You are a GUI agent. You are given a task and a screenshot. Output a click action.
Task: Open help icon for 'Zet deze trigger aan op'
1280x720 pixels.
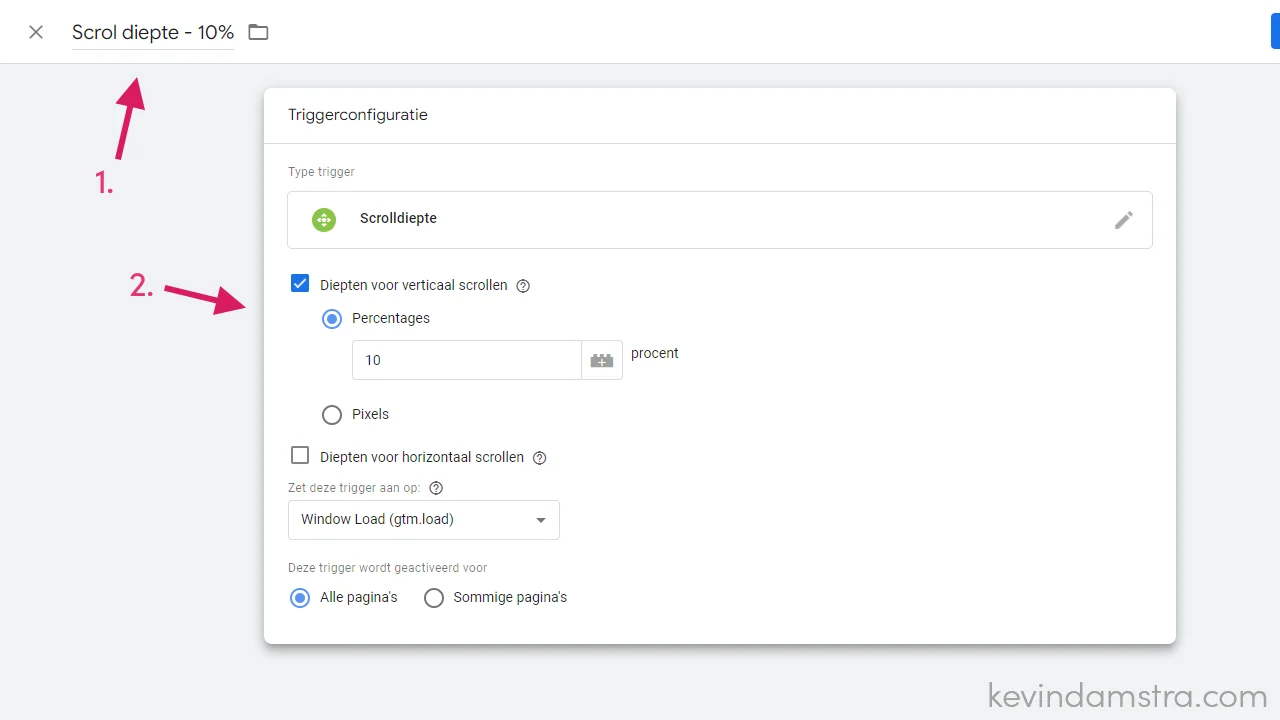[436, 488]
